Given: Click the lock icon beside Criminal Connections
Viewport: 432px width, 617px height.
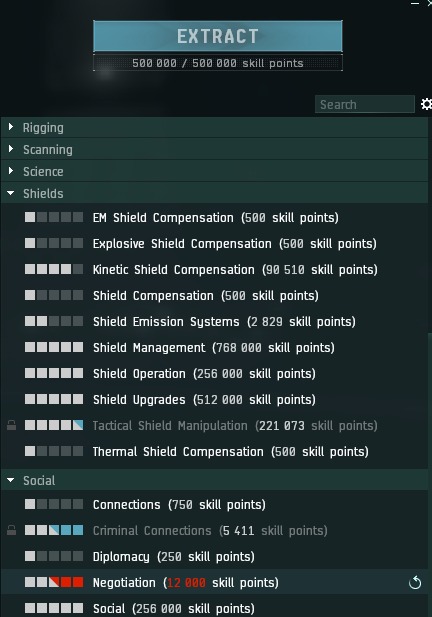Looking at the screenshot, I should coord(11,530).
